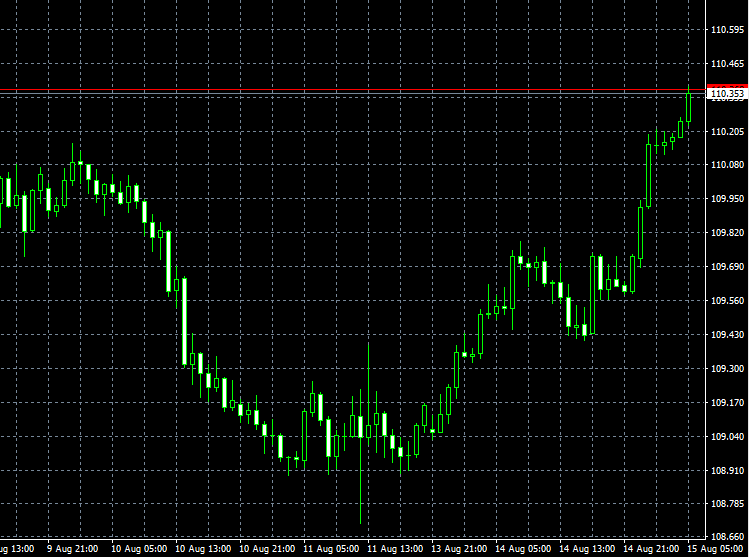Viewport: 749px width, 557px height.
Task: Click the 15 Aug 05:00 time label
Action: click(x=715, y=549)
